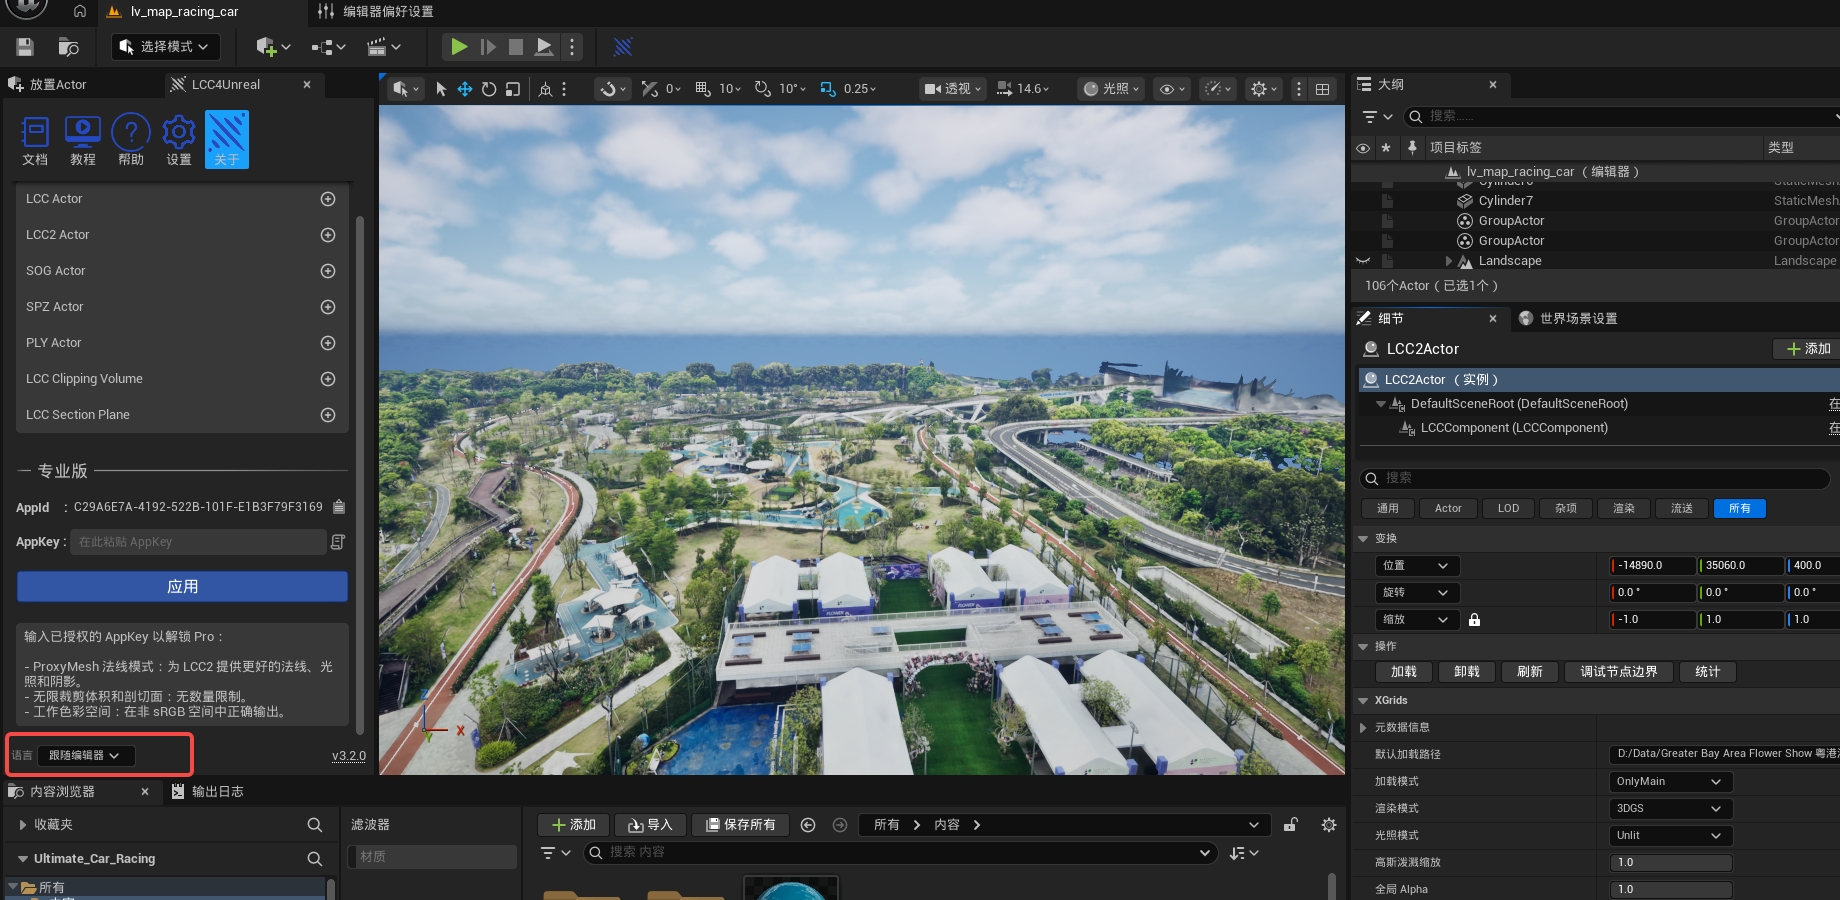Click the viewport layout grid icon
Image resolution: width=1840 pixels, height=900 pixels.
coord(1322,89)
